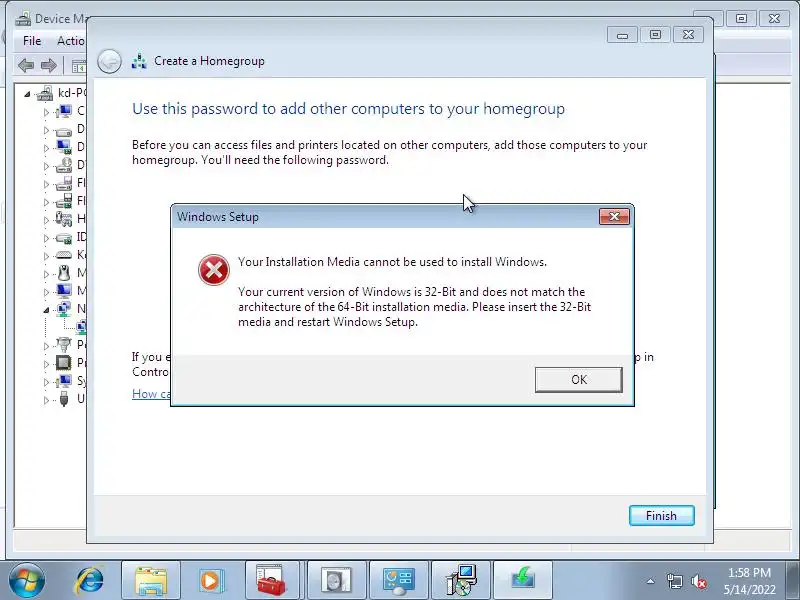Collapse the kd-PC root tree node

(x=28, y=94)
